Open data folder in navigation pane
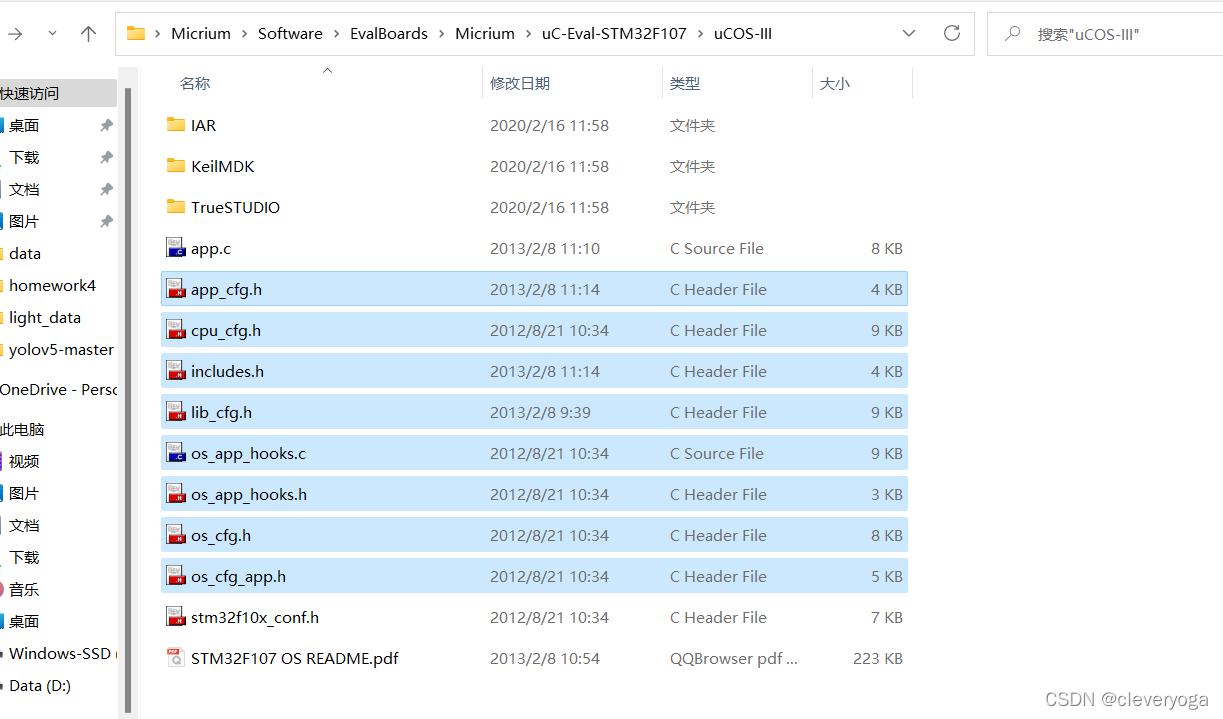Image resolution: width=1223 pixels, height=719 pixels. 25,253
